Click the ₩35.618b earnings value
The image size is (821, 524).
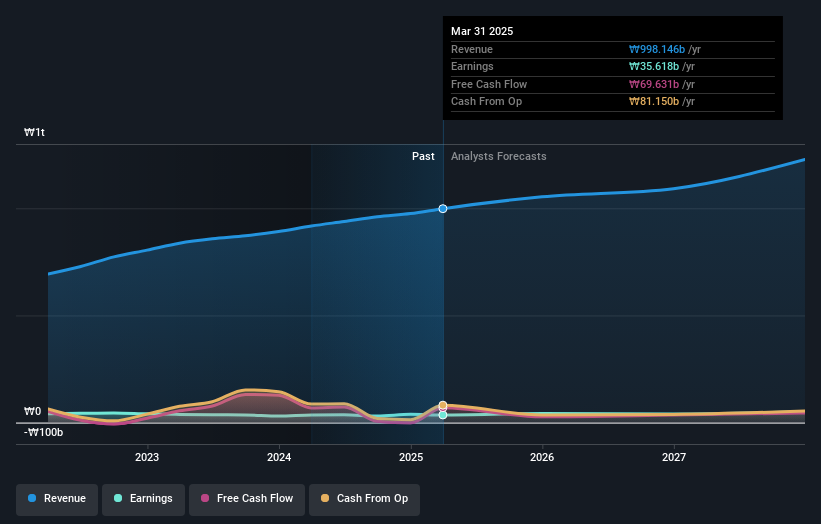point(654,66)
